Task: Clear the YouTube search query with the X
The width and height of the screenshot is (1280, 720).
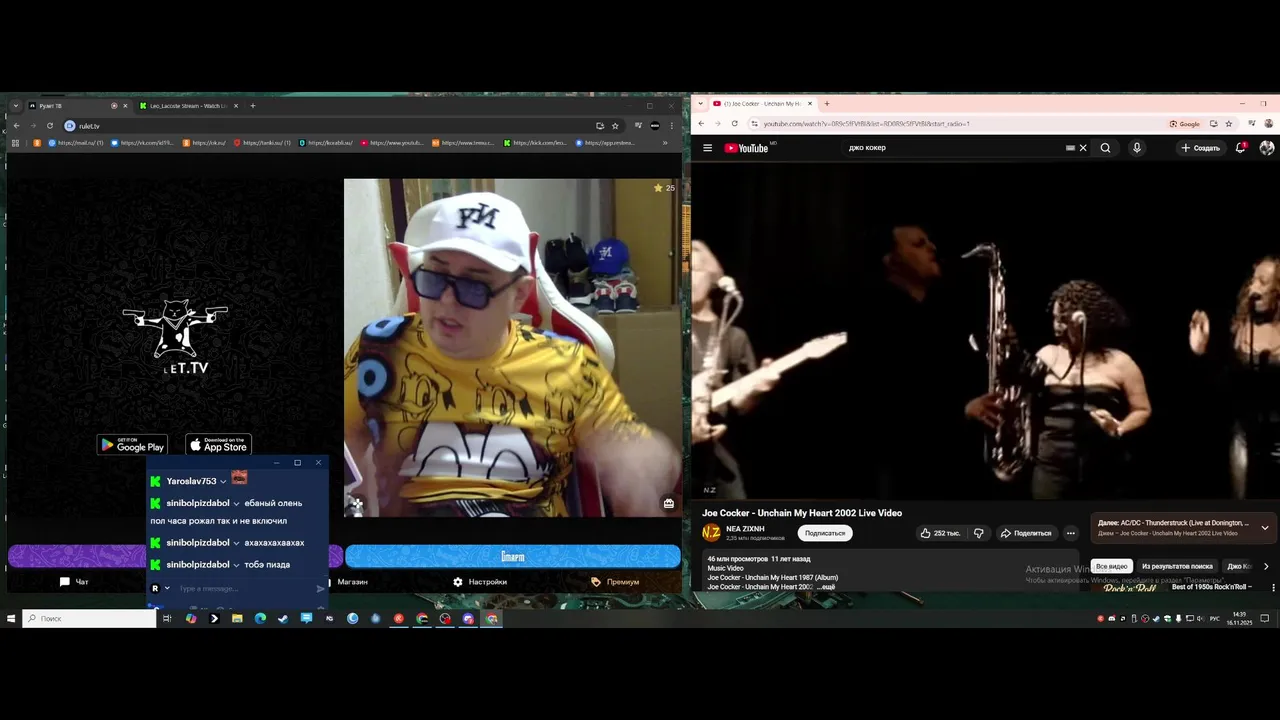Action: (x=1082, y=148)
